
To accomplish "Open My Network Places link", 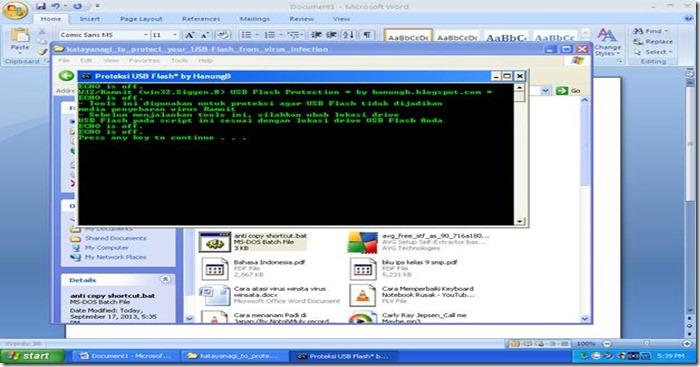I will click(115, 257).
